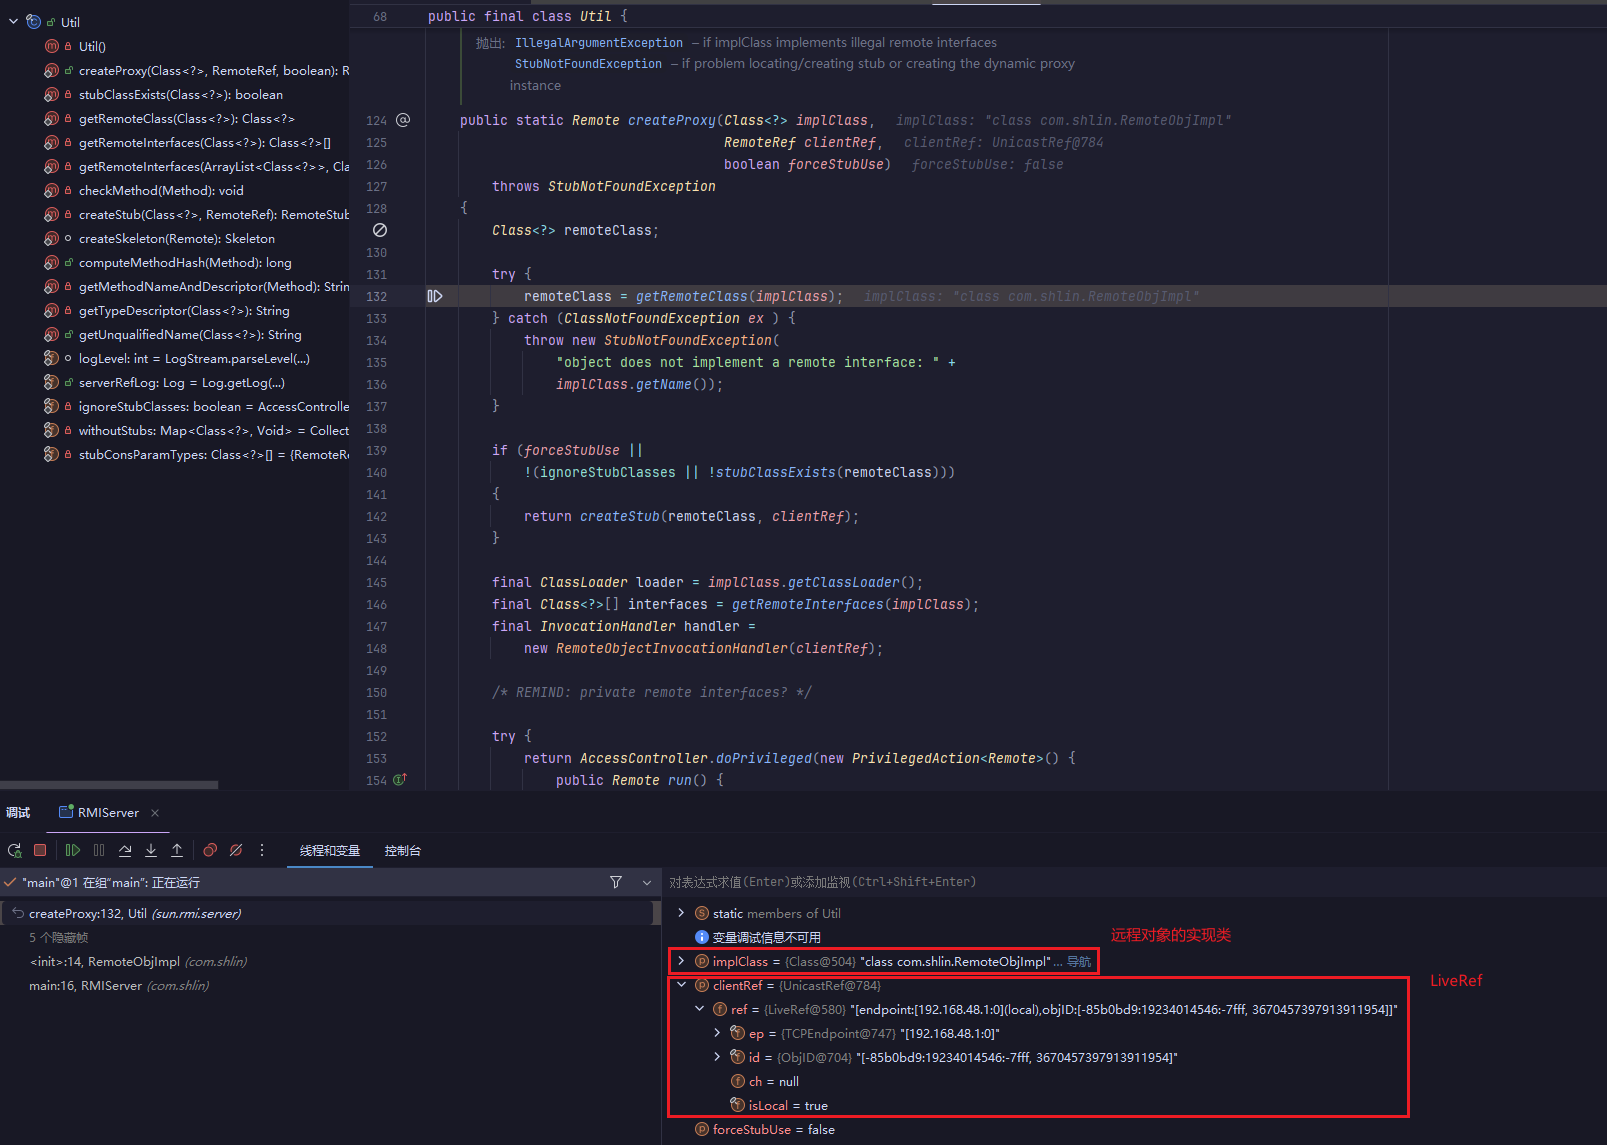
Task: Select the <init>:14 RemoteObjImpl frame
Action: 138,962
